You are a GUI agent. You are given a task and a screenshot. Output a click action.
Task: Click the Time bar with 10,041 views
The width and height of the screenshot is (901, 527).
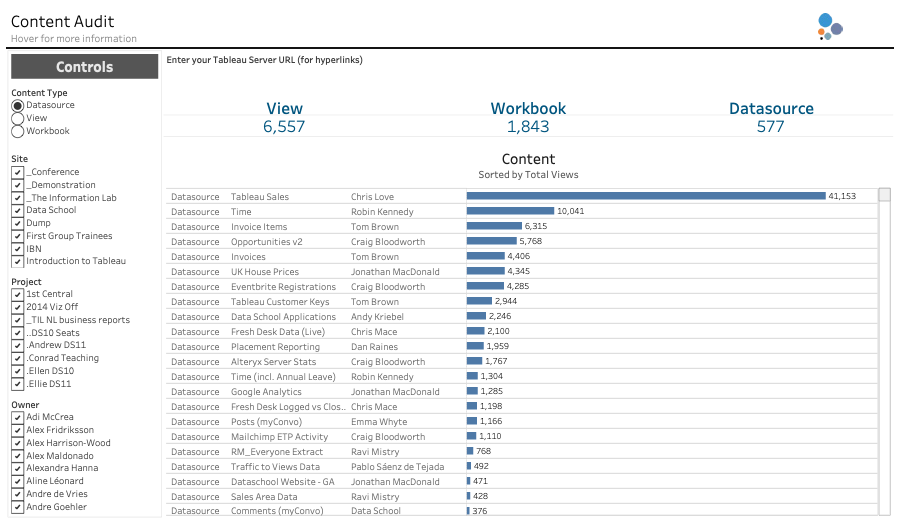(510, 211)
